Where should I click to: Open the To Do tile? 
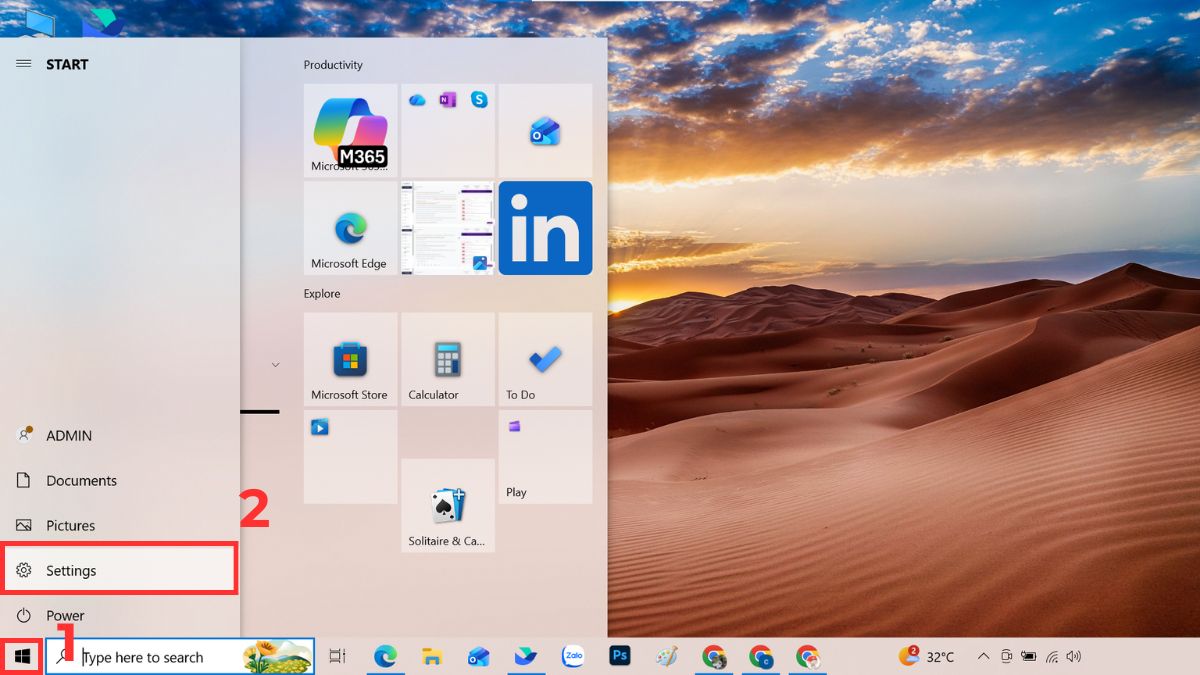point(545,359)
